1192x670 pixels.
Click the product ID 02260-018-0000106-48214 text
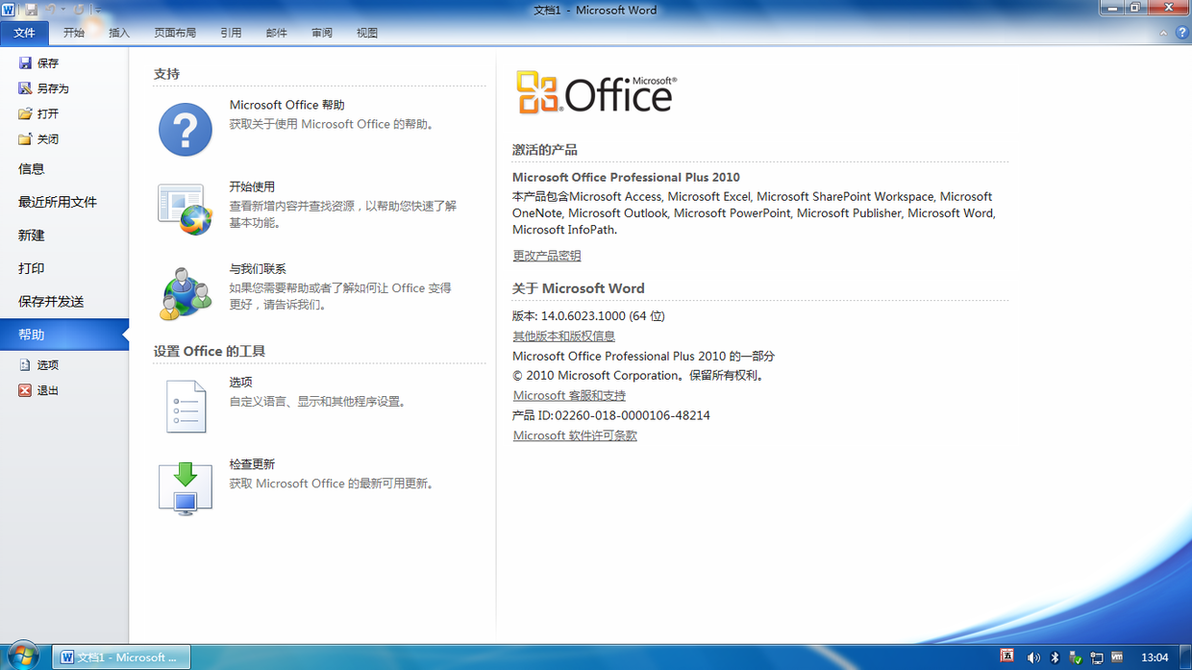click(x=632, y=416)
